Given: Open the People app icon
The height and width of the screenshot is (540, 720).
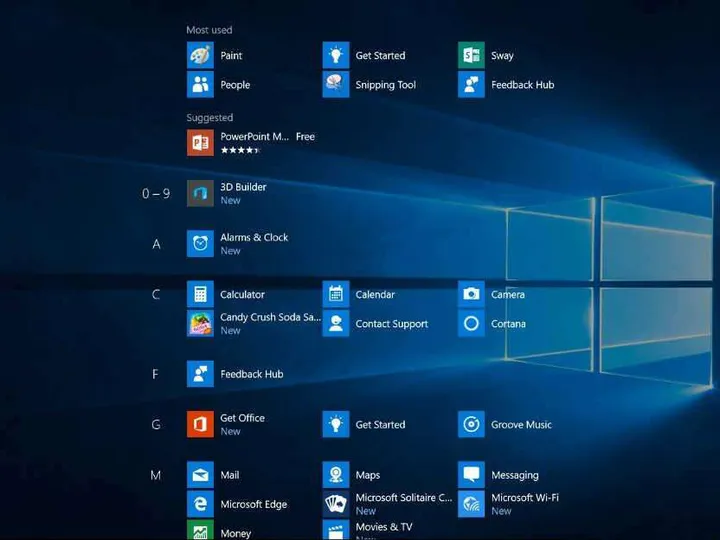Looking at the screenshot, I should pyautogui.click(x=200, y=84).
